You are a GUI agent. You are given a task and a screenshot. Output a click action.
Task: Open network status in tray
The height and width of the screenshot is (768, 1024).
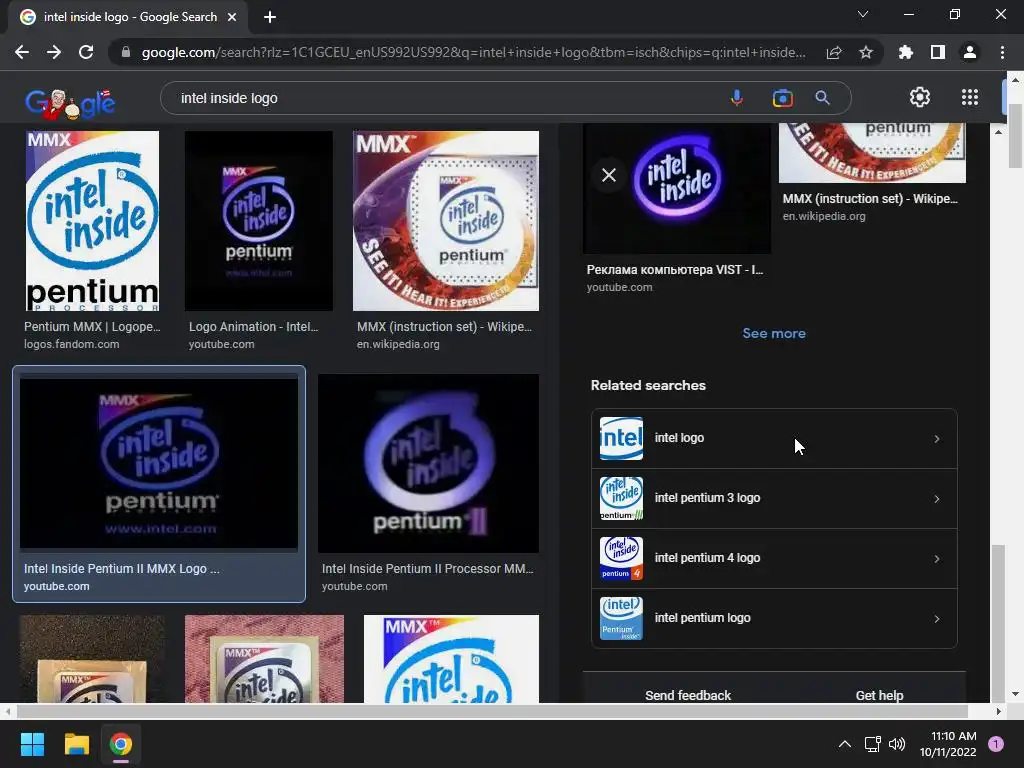[x=872, y=744]
